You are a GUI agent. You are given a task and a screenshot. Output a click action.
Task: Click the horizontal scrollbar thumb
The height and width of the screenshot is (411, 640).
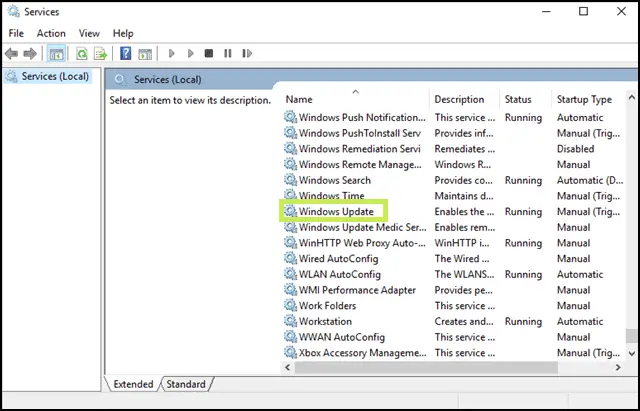[x=426, y=367]
